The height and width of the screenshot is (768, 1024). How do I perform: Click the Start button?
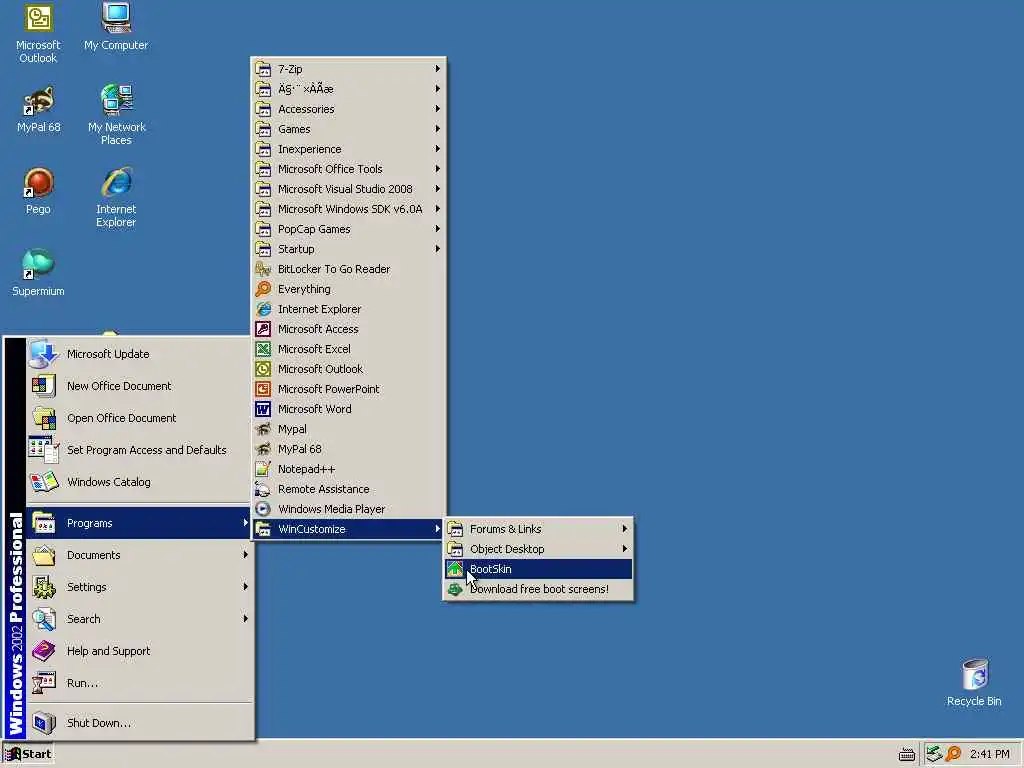click(28, 754)
